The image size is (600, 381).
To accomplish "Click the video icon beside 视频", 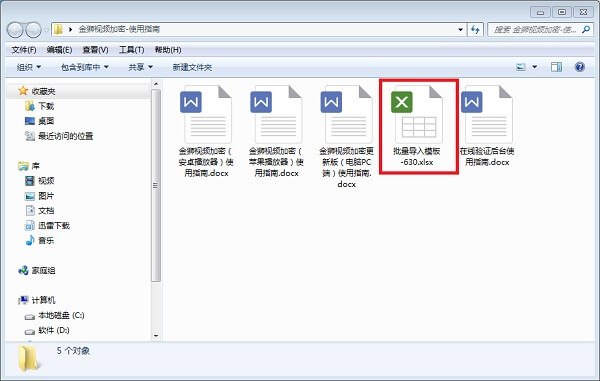I will 30,181.
